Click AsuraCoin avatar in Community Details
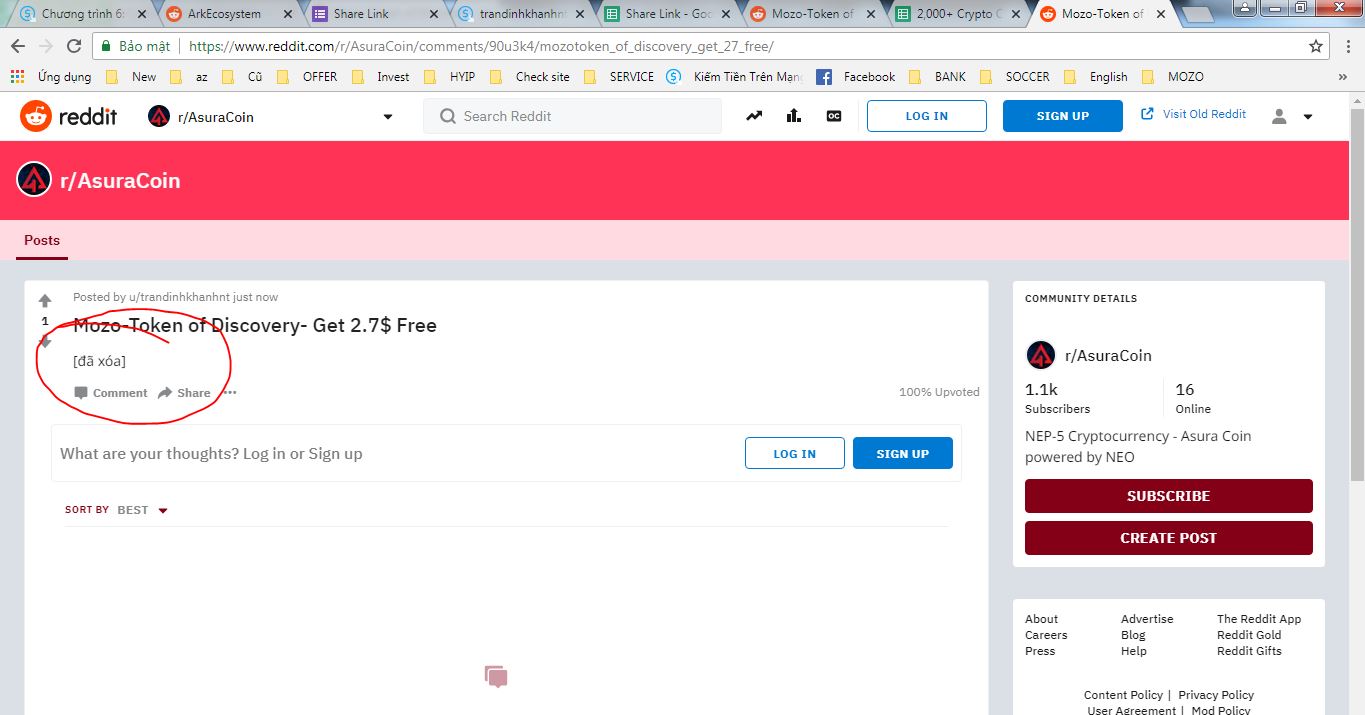1365x715 pixels. coord(1041,355)
